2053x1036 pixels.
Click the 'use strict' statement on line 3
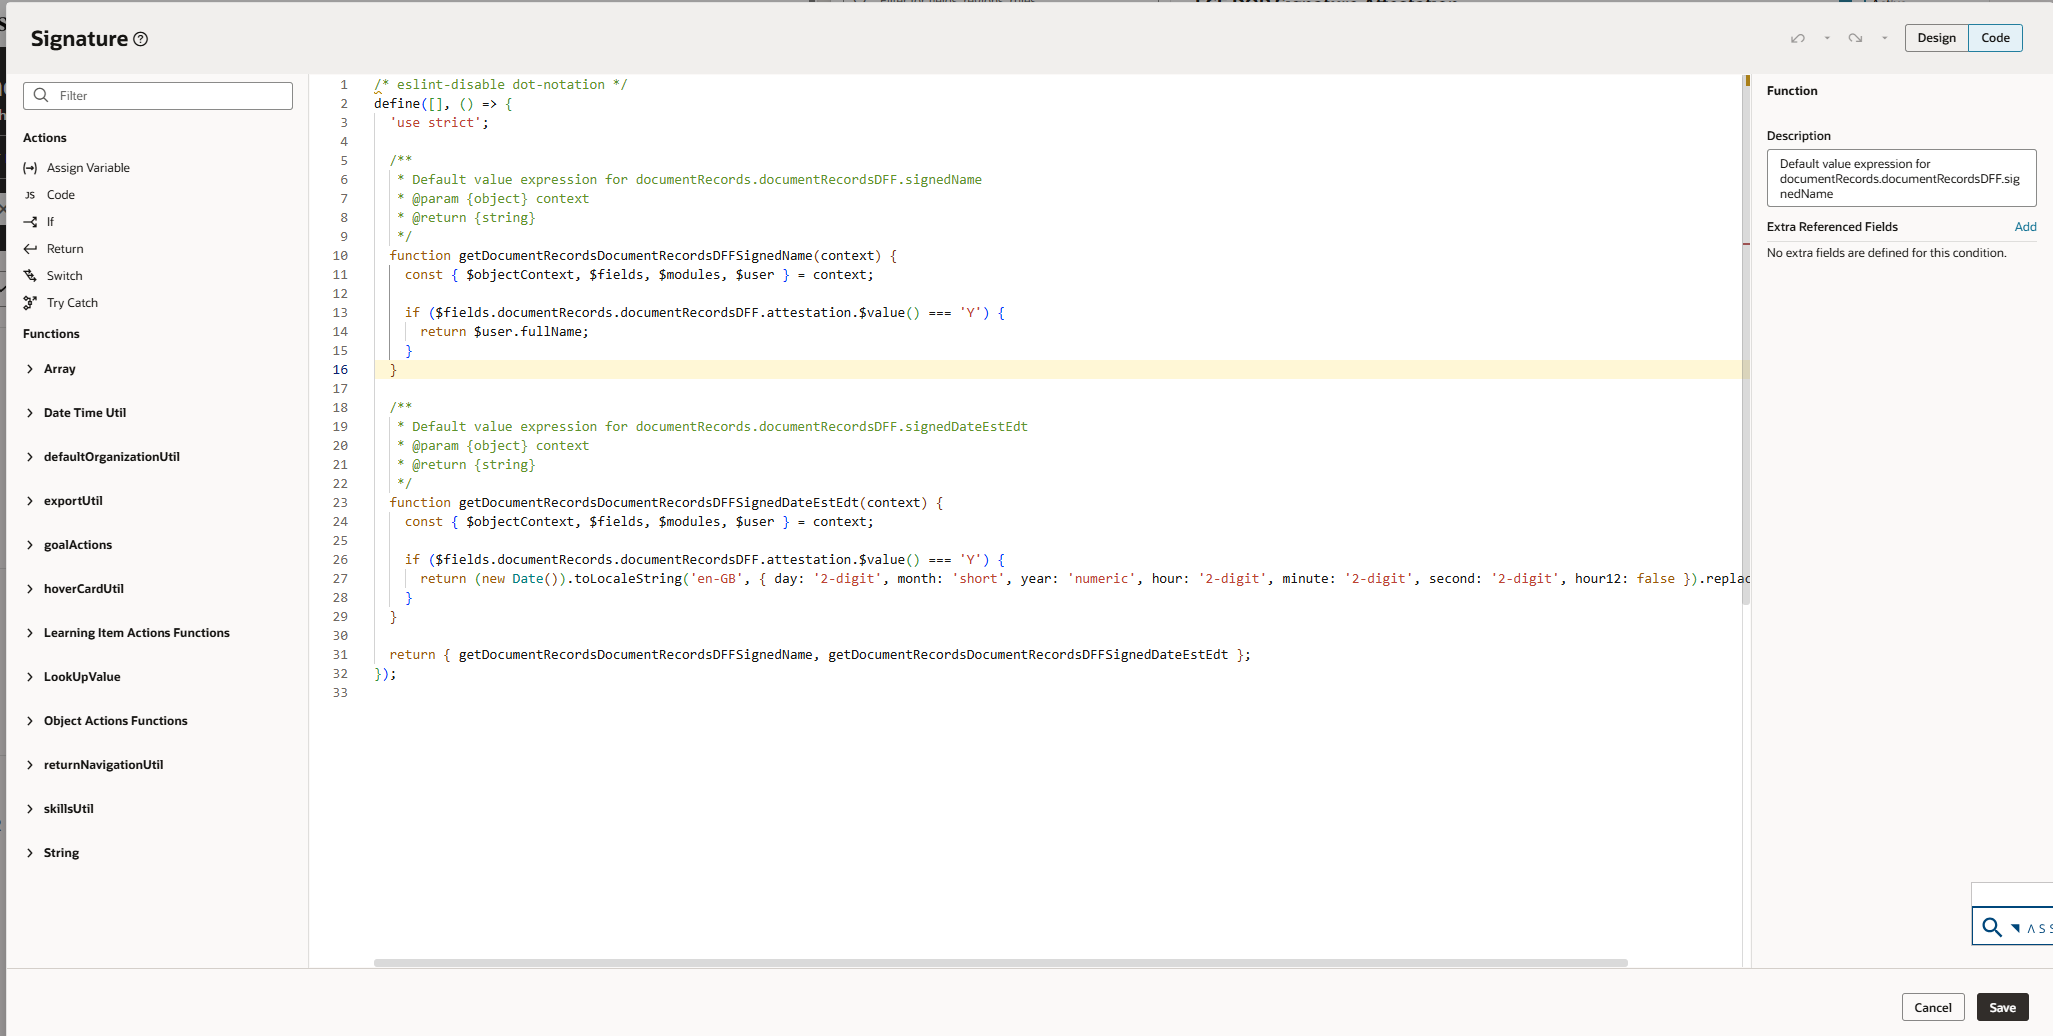pos(439,123)
